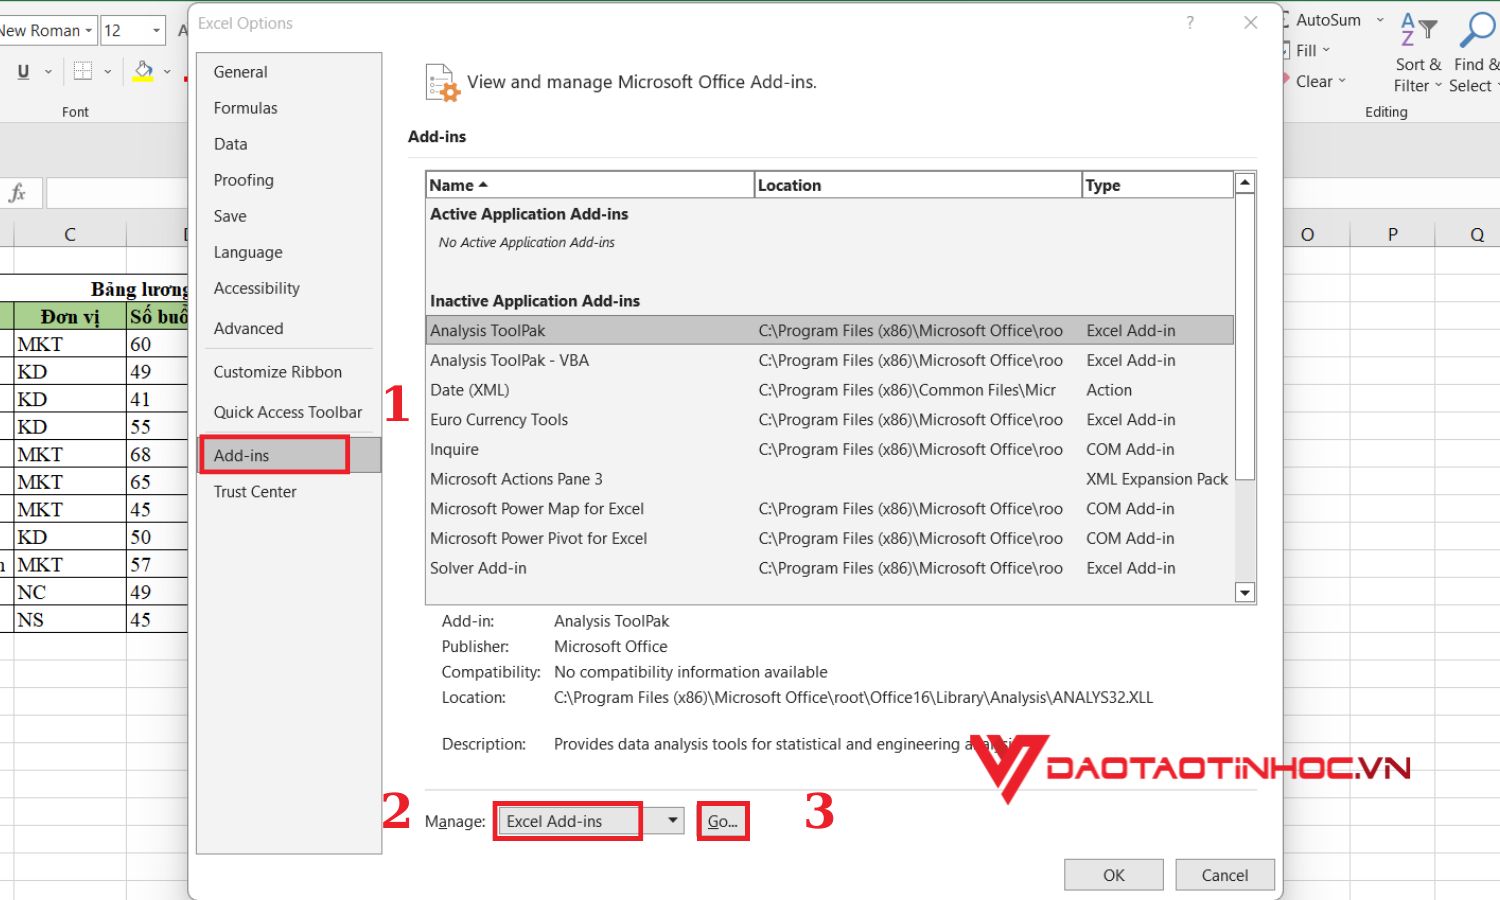The height and width of the screenshot is (900, 1500).
Task: Click the Sort & Filter icon
Action: pyautogui.click(x=1418, y=28)
